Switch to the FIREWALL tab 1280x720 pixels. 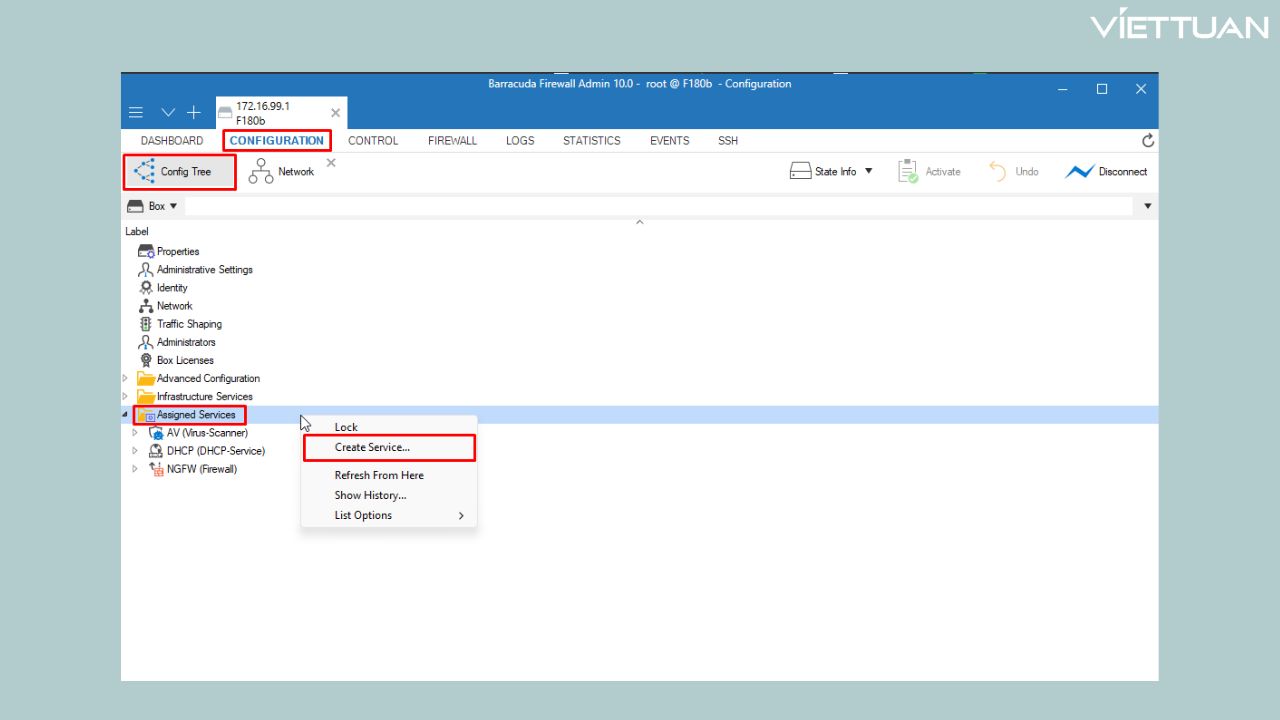click(452, 141)
